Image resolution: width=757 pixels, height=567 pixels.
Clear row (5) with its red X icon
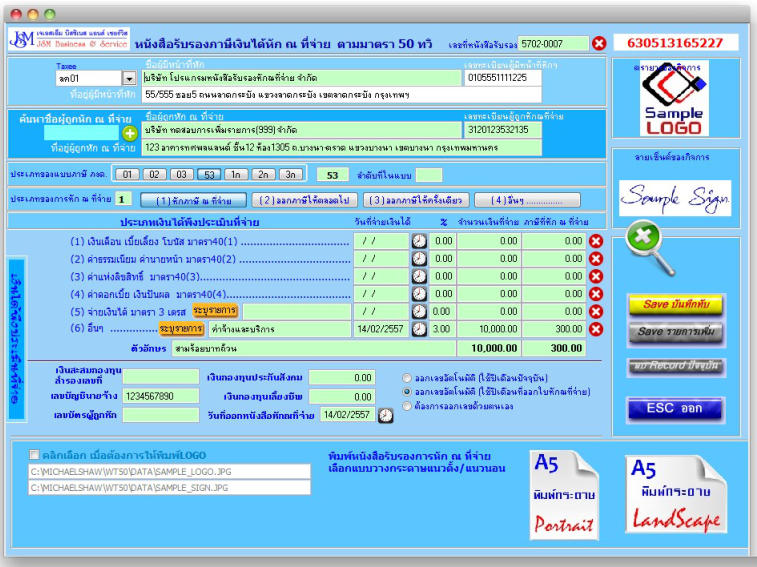pyautogui.click(x=596, y=312)
